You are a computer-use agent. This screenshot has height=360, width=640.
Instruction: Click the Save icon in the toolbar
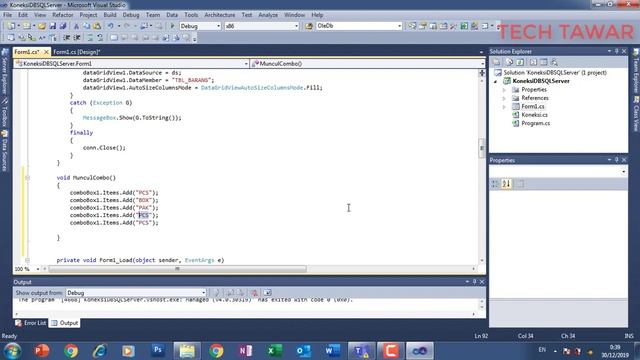point(53,26)
